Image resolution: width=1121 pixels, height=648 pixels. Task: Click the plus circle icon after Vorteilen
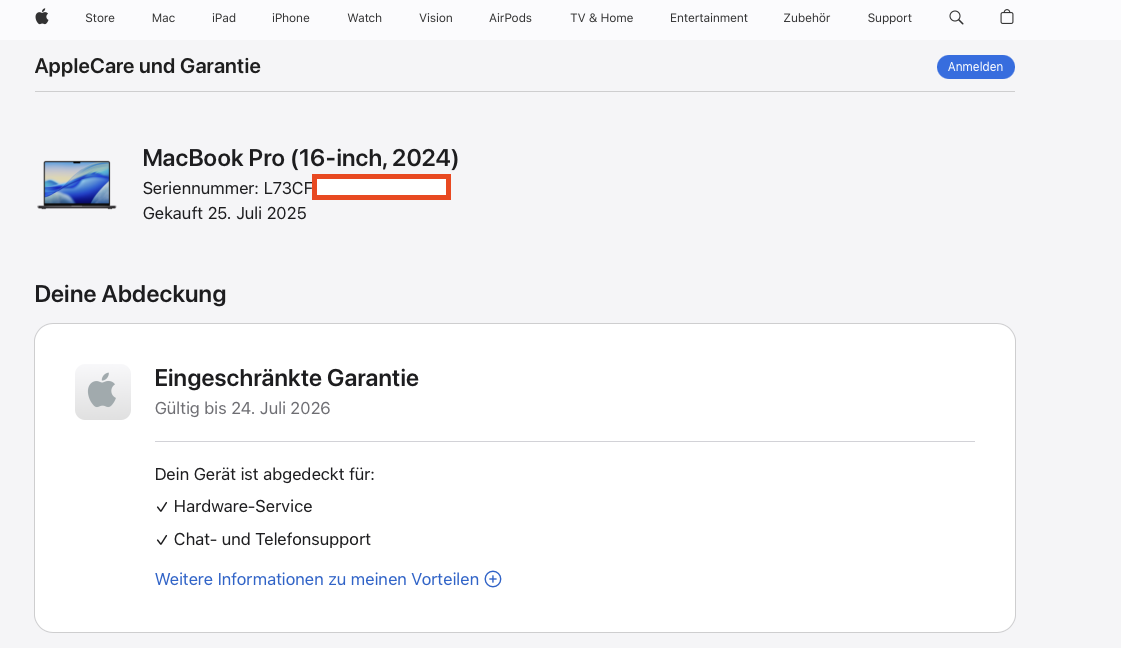(x=493, y=579)
